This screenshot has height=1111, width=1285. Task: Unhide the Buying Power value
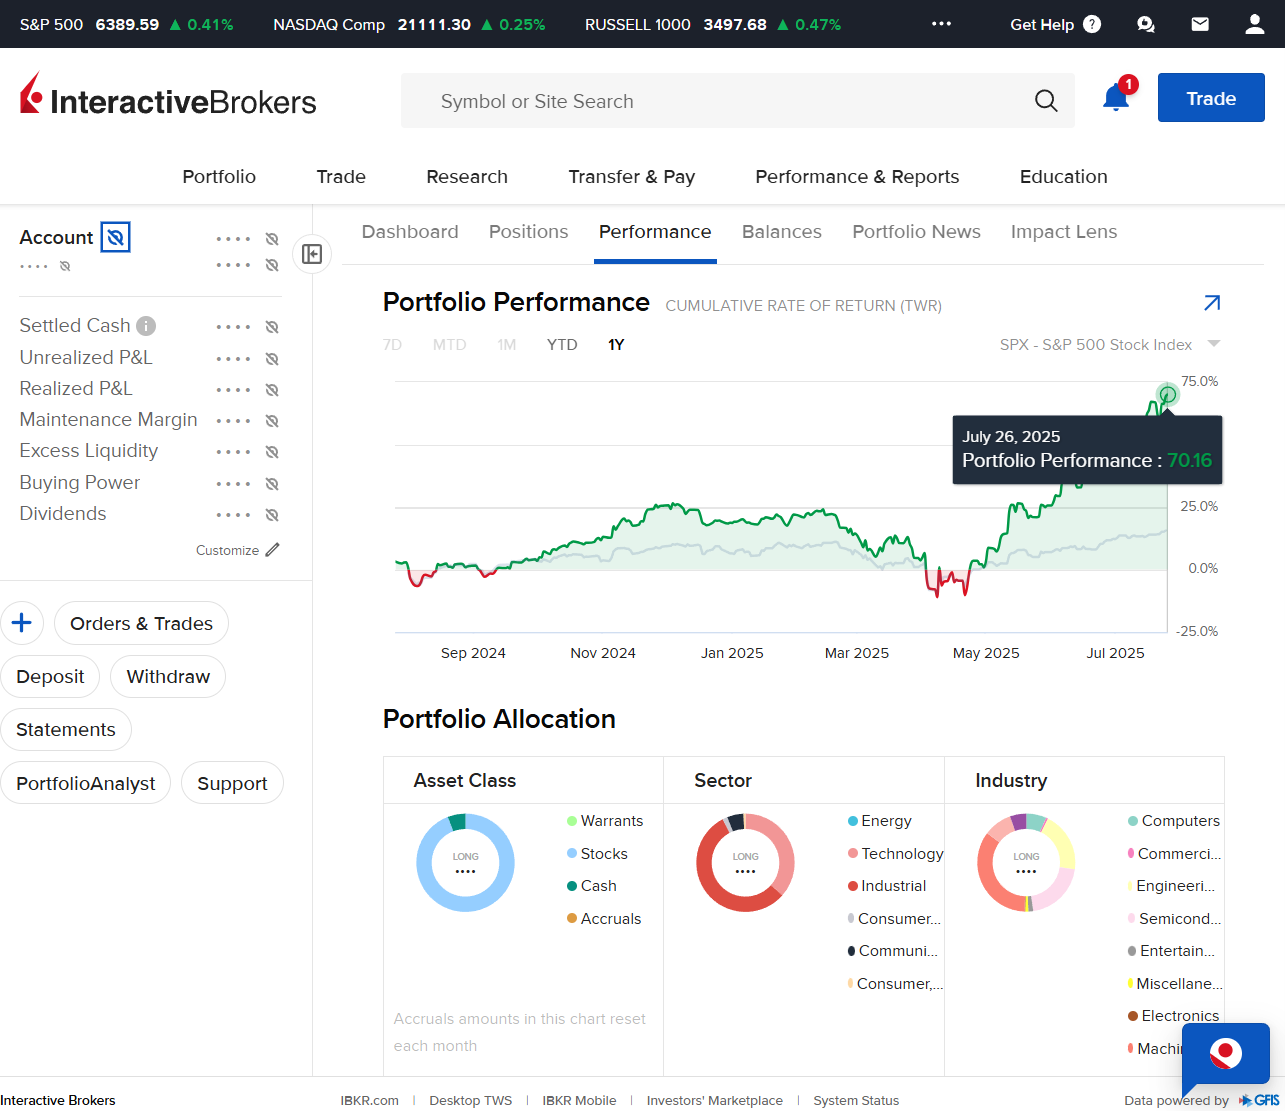click(x=272, y=484)
